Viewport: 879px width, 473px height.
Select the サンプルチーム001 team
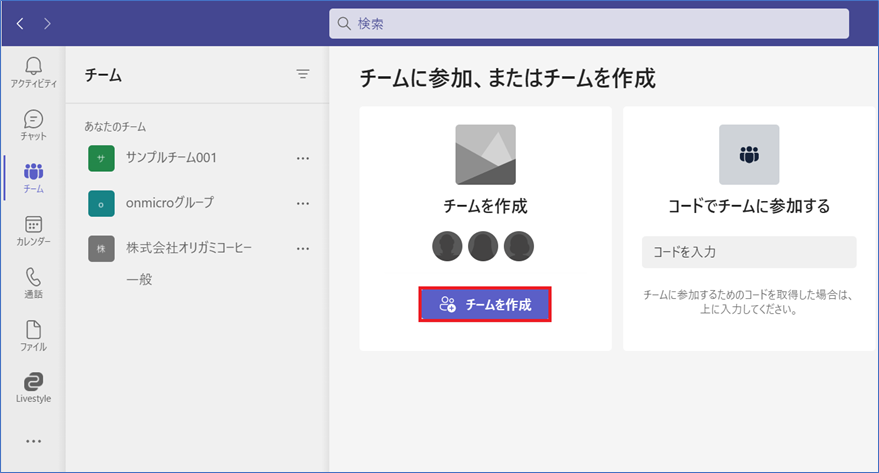(171, 158)
